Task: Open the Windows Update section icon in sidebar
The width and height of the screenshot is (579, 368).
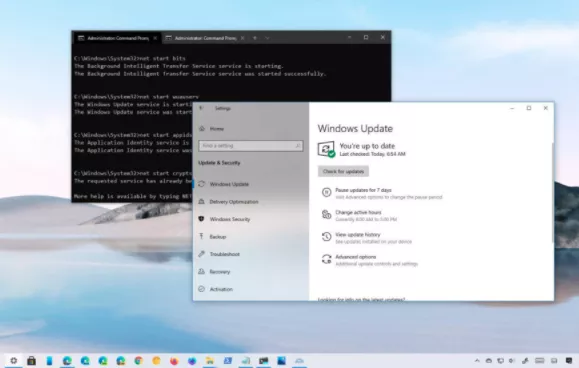Action: [202, 184]
